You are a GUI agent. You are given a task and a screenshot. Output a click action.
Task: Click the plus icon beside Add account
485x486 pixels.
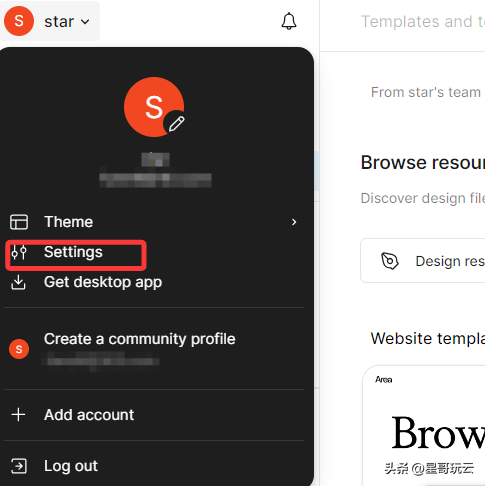click(18, 415)
